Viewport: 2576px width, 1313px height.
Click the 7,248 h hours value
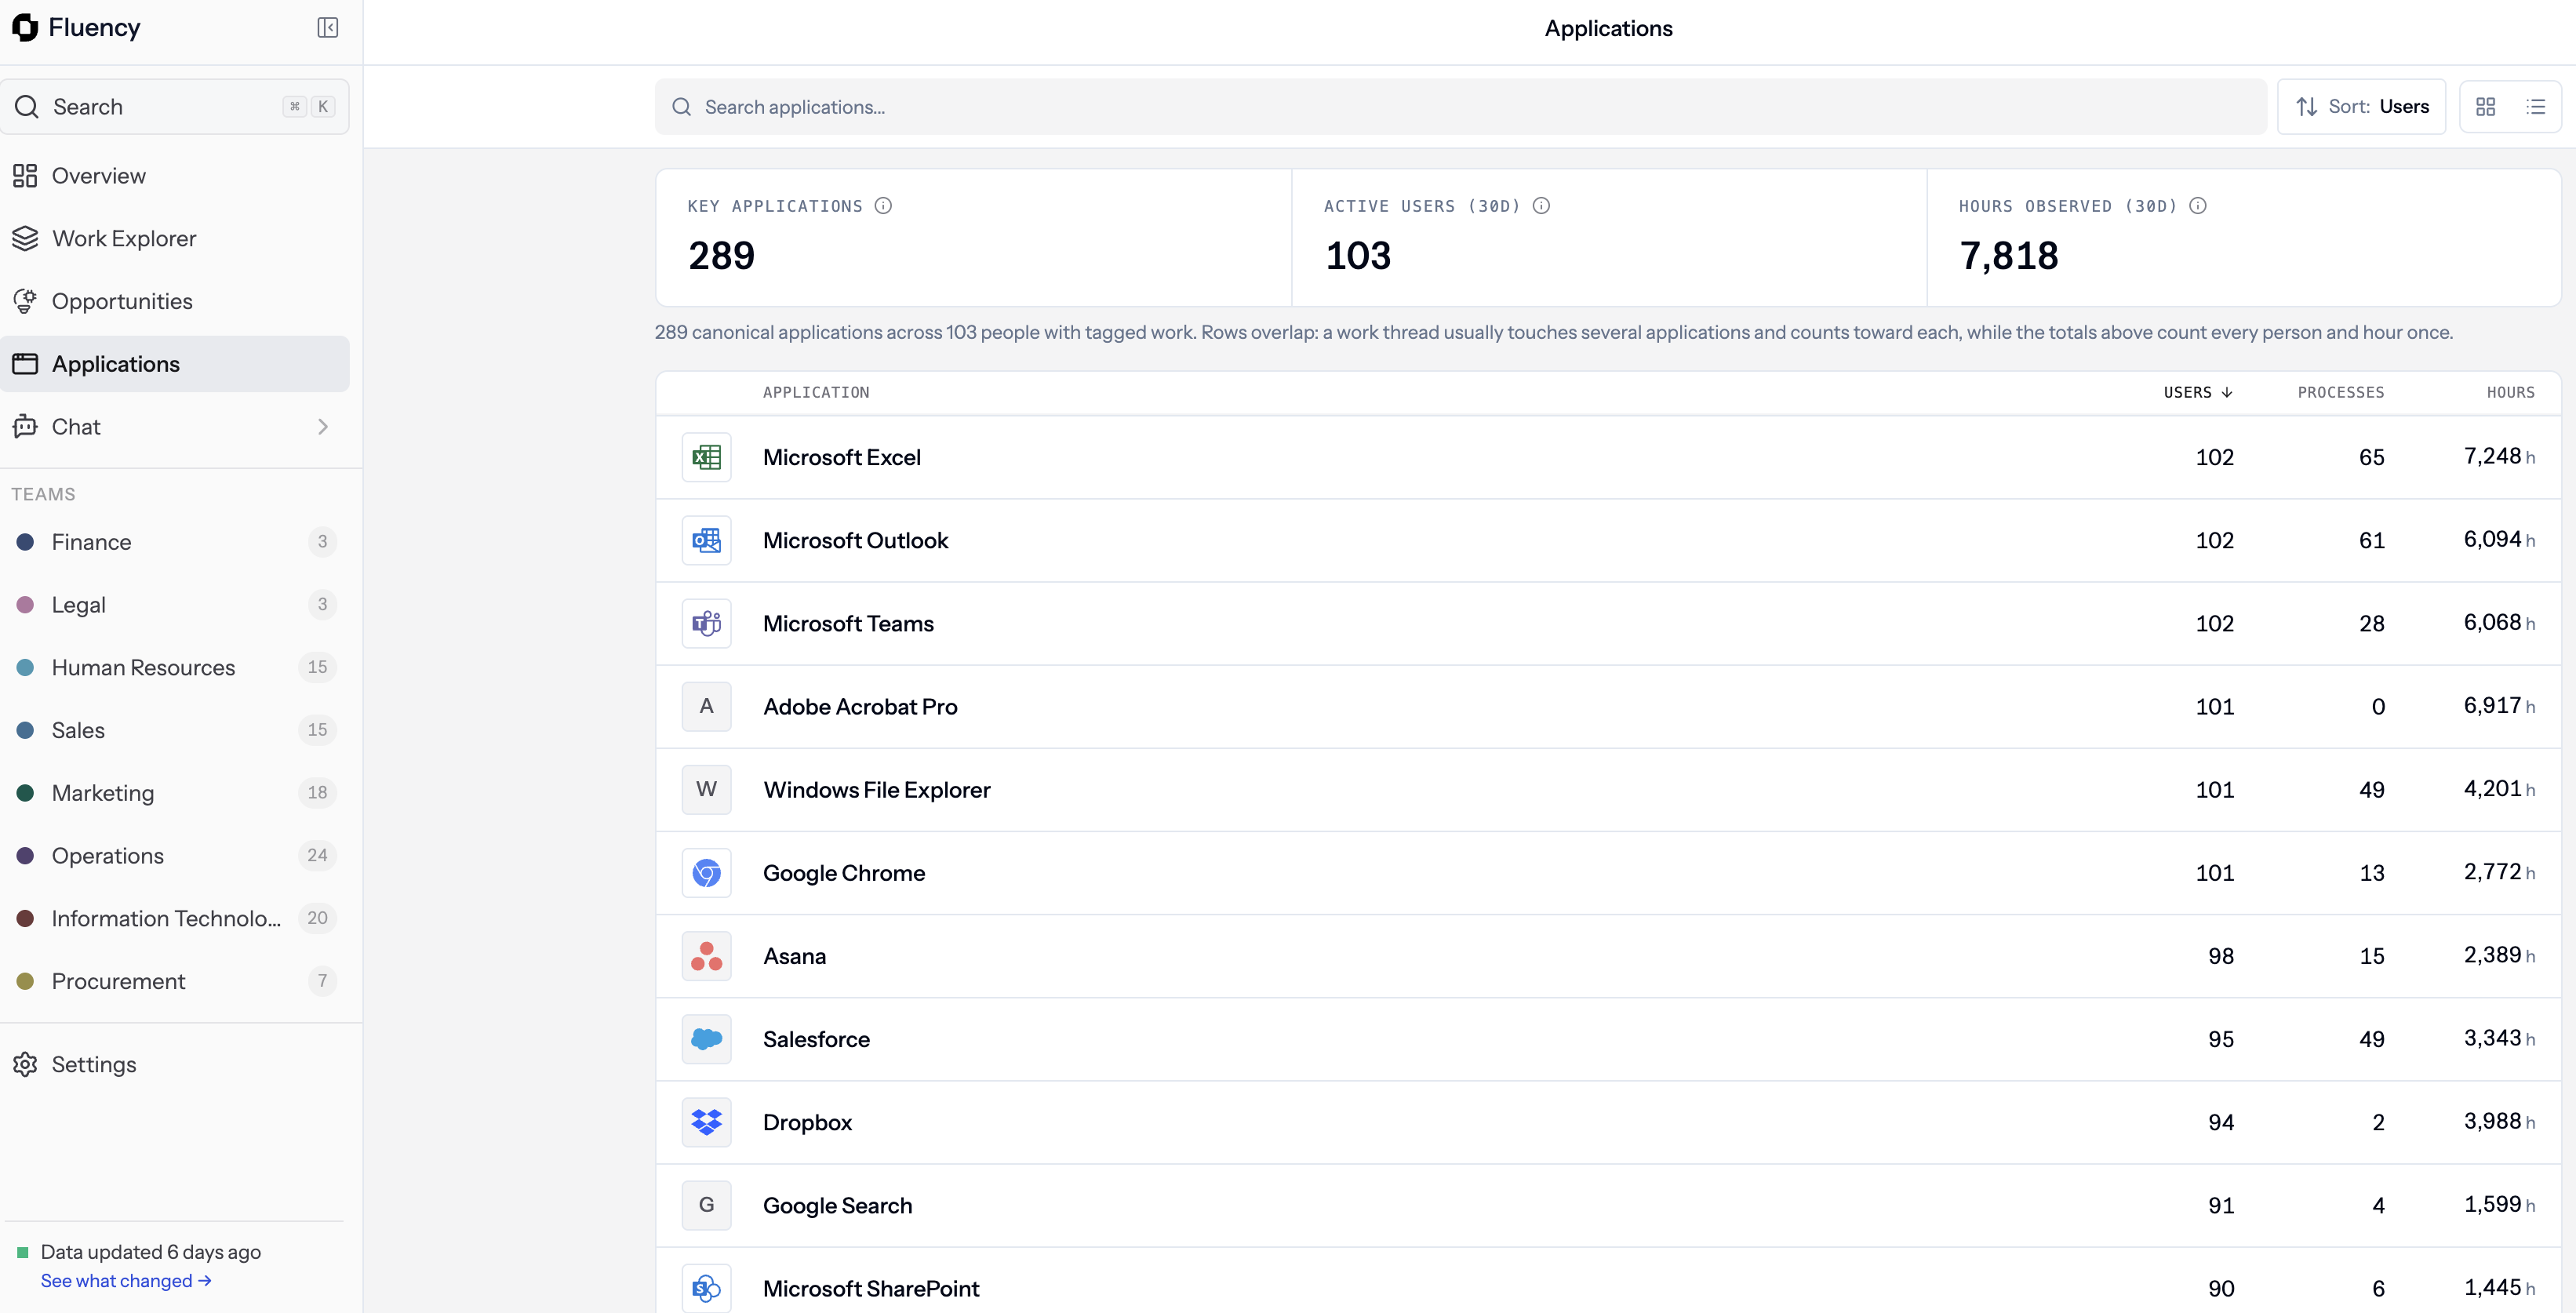pos(2499,456)
